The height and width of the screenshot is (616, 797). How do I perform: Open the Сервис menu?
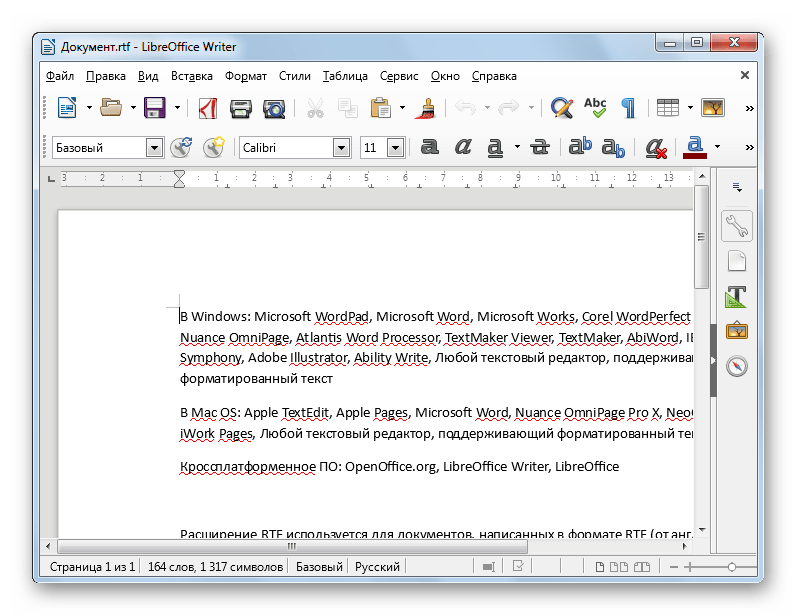pos(399,76)
